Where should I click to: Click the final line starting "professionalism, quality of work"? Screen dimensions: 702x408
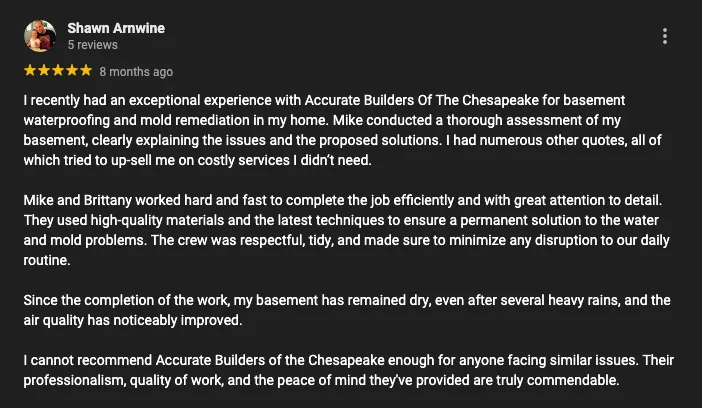click(321, 380)
